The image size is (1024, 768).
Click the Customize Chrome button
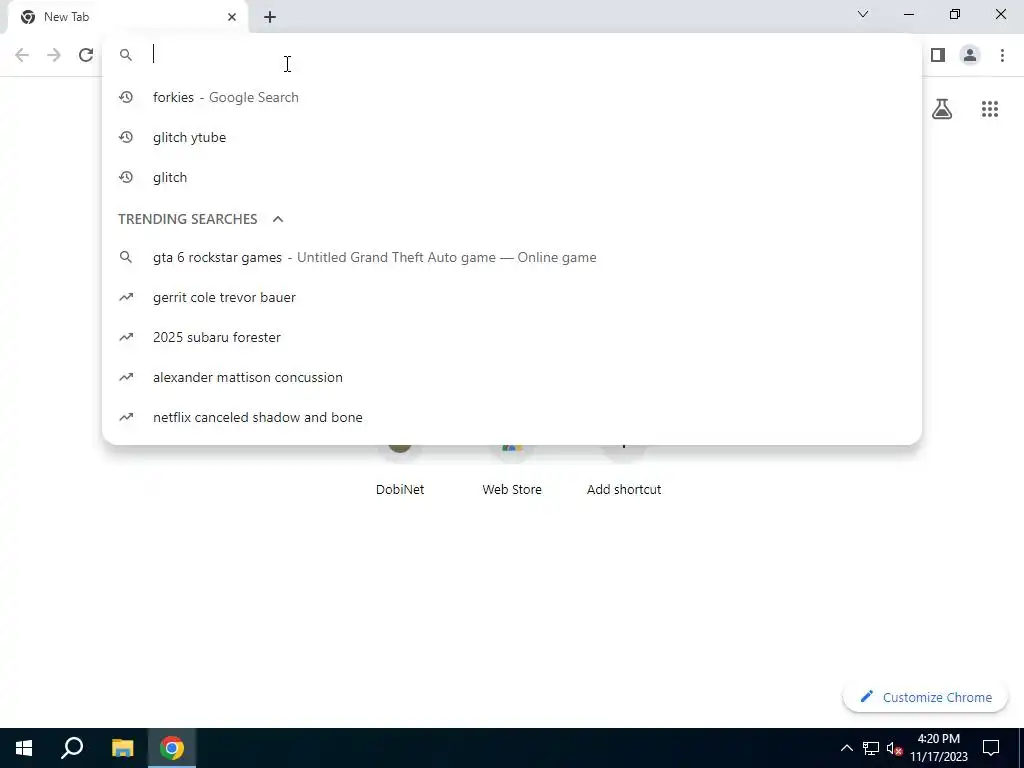point(925,697)
